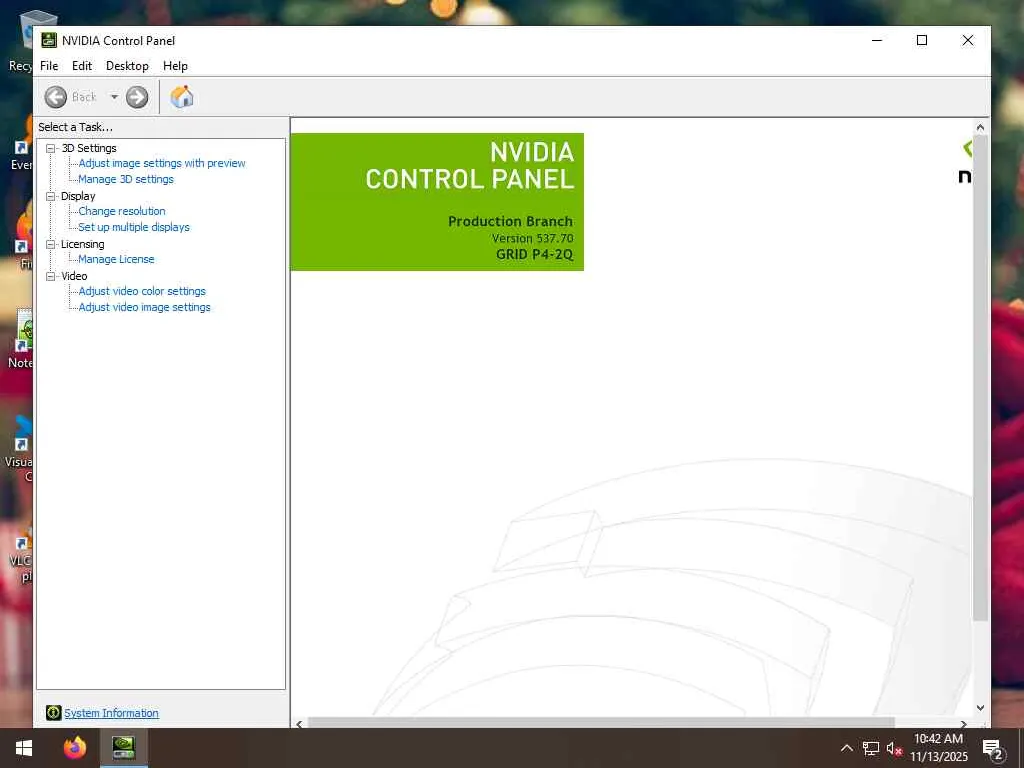Viewport: 1024px width, 768px height.
Task: Open Back history dropdown arrow
Action: pos(114,97)
